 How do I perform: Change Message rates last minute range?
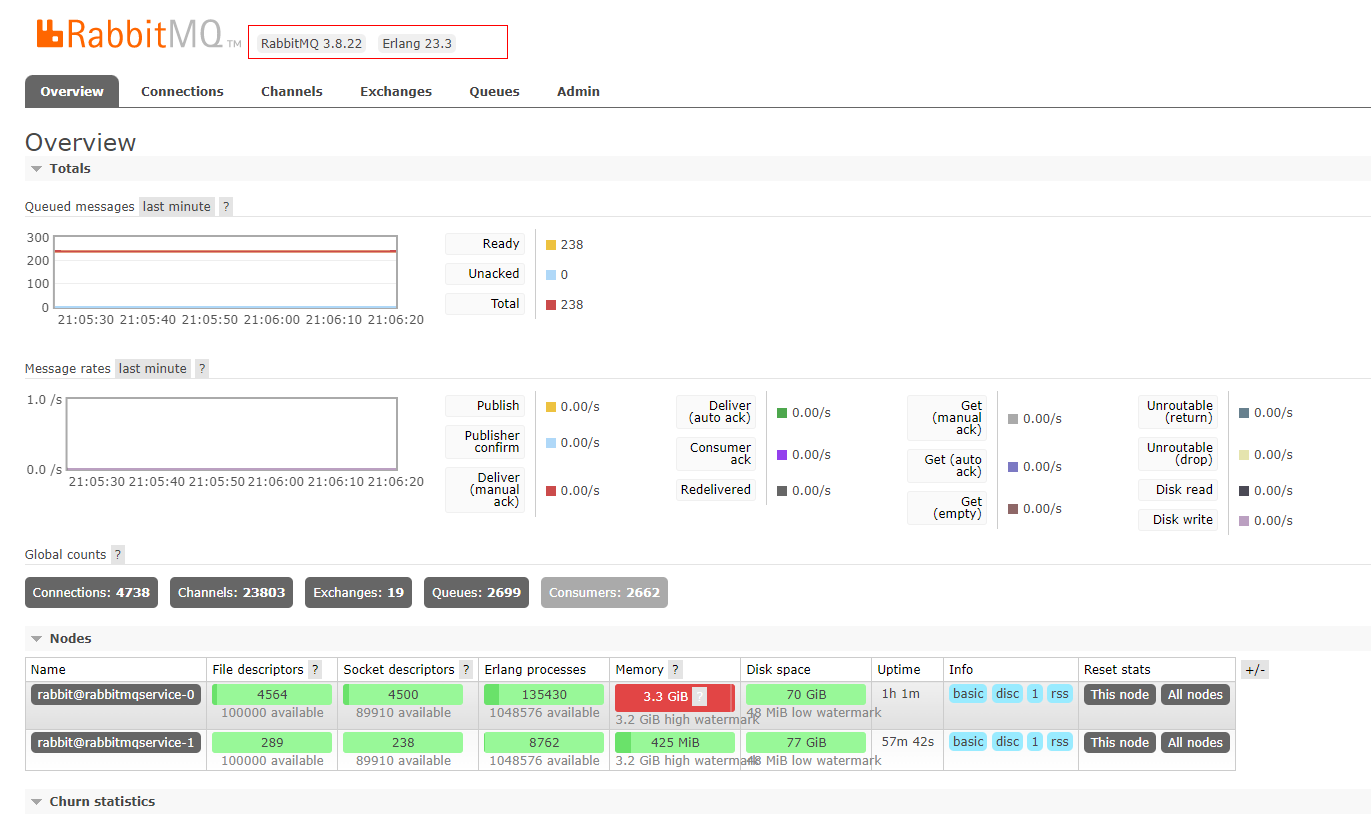click(x=153, y=368)
